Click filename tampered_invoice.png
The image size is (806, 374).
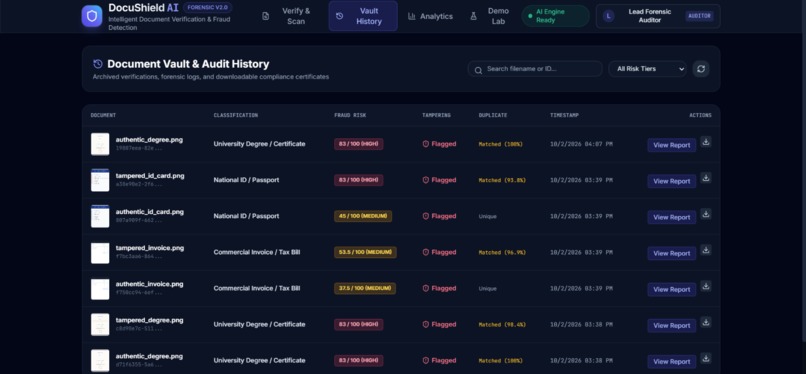[x=150, y=248]
